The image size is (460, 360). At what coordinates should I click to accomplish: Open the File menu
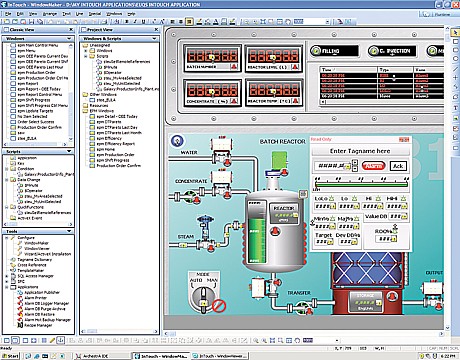click(x=8, y=14)
